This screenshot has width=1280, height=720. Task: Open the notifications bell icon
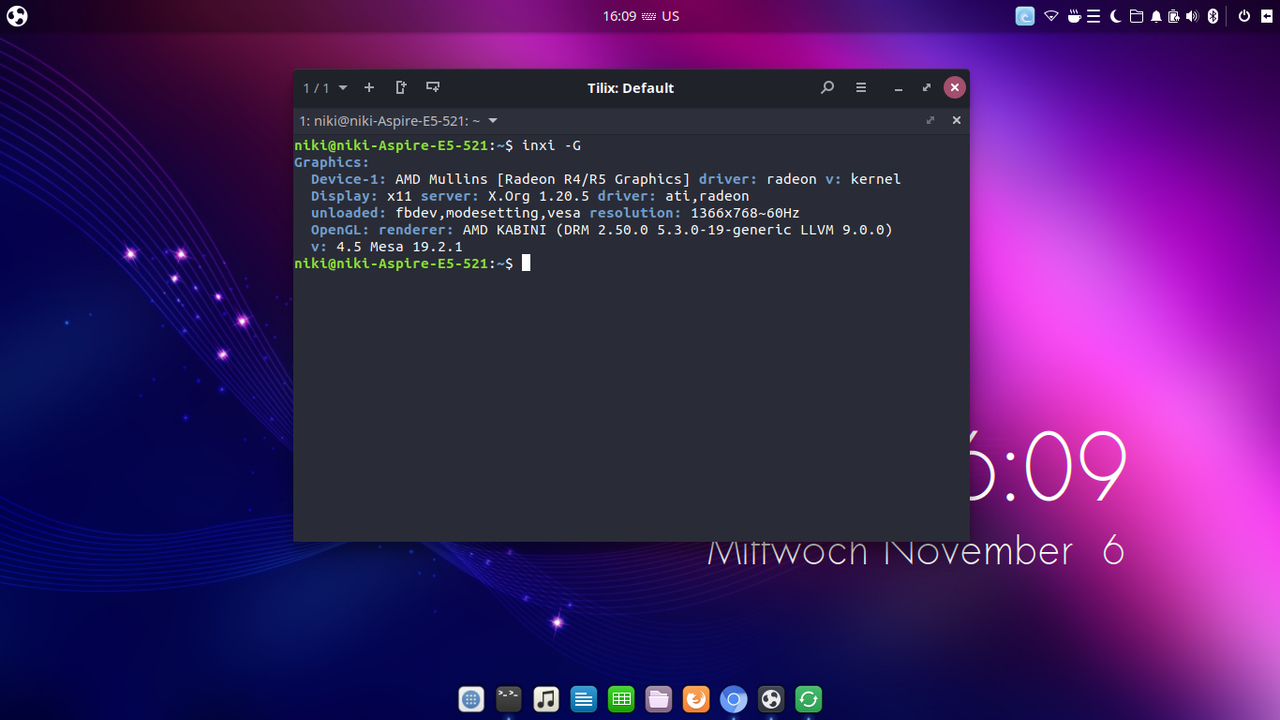[1156, 16]
